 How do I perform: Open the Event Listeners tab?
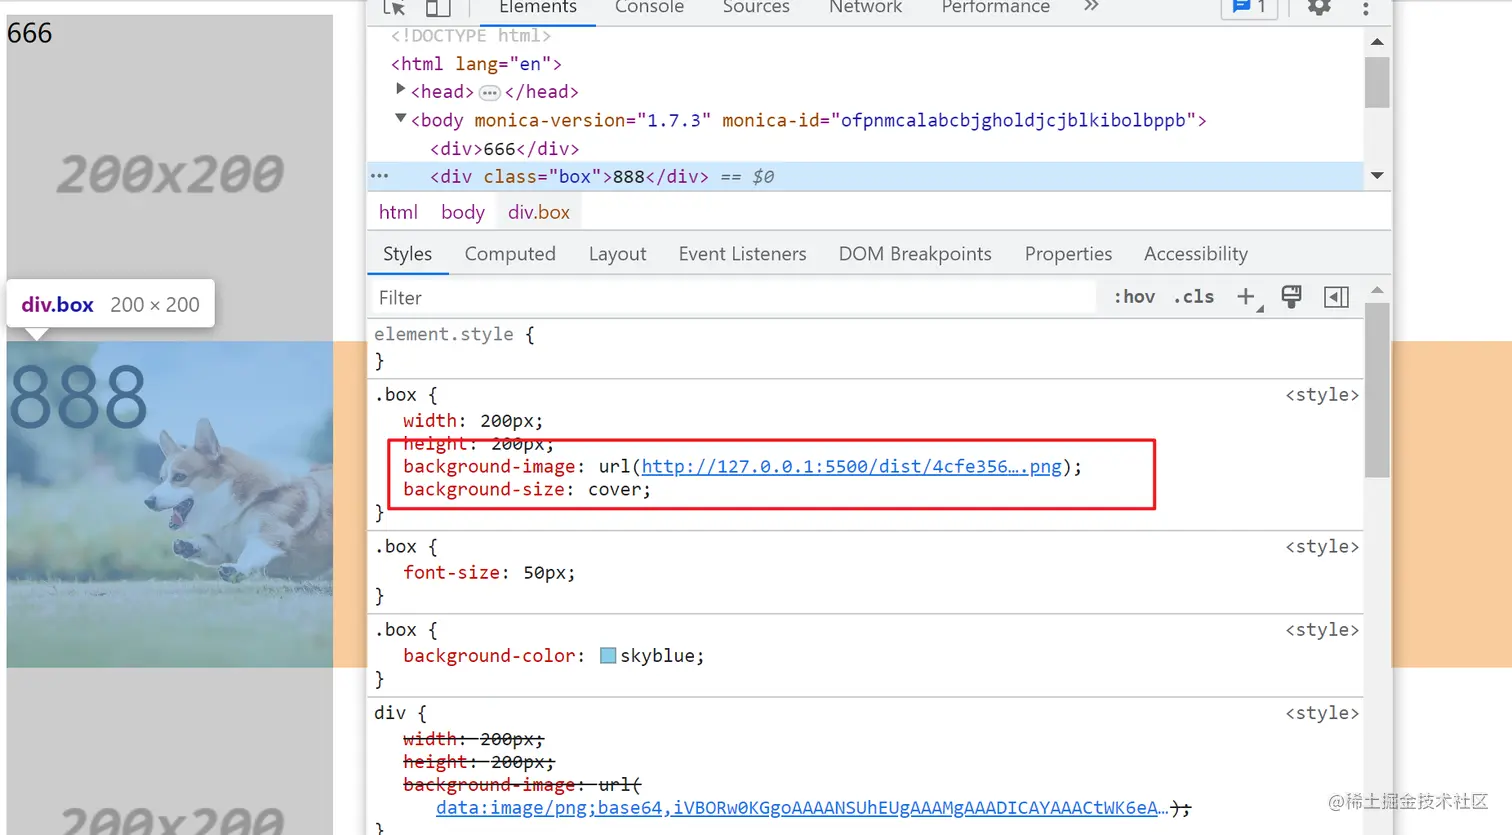point(742,254)
